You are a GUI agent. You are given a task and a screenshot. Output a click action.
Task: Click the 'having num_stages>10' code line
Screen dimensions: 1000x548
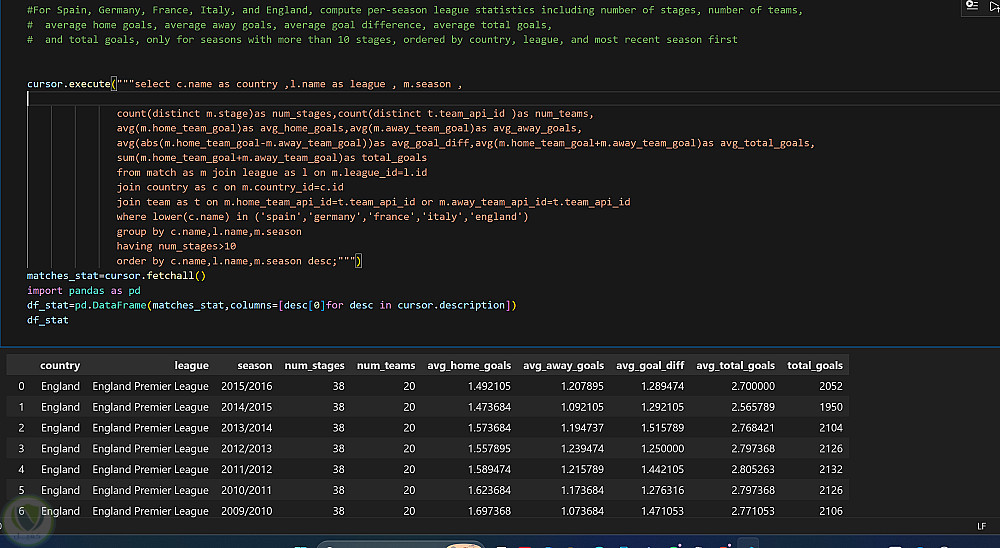point(176,246)
